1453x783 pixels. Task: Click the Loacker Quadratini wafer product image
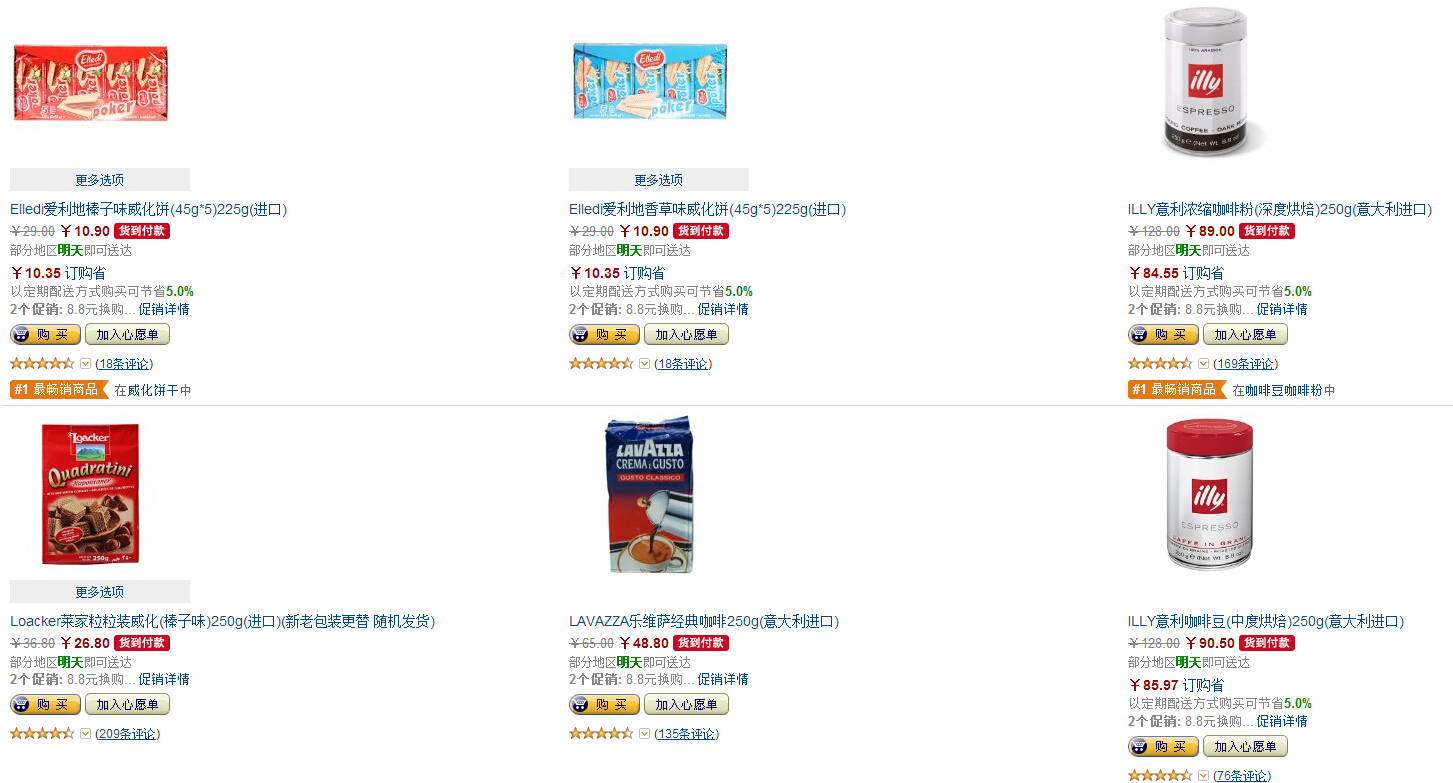pyautogui.click(x=90, y=494)
